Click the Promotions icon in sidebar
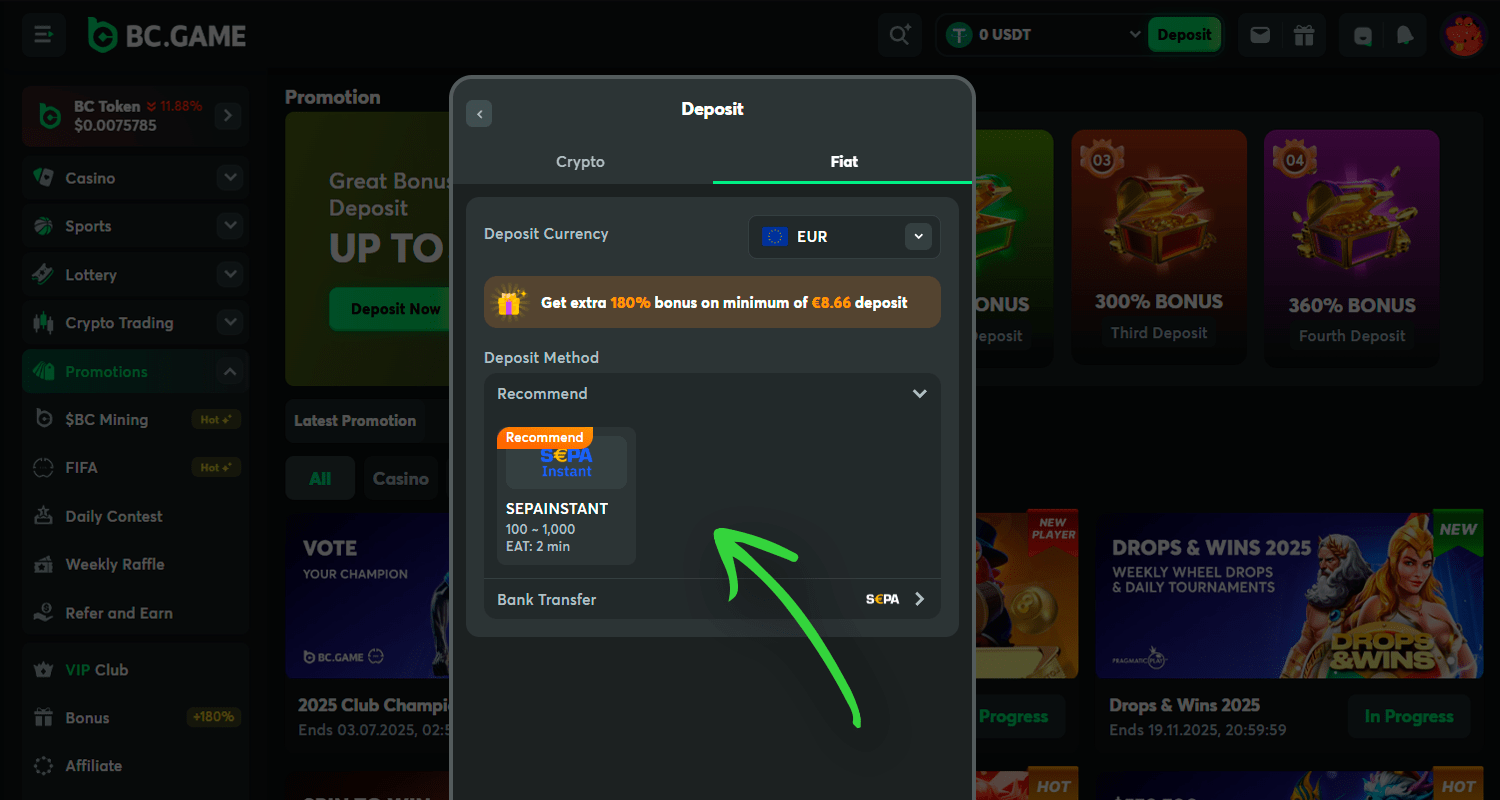Screen dimensions: 1500x800 [43, 371]
